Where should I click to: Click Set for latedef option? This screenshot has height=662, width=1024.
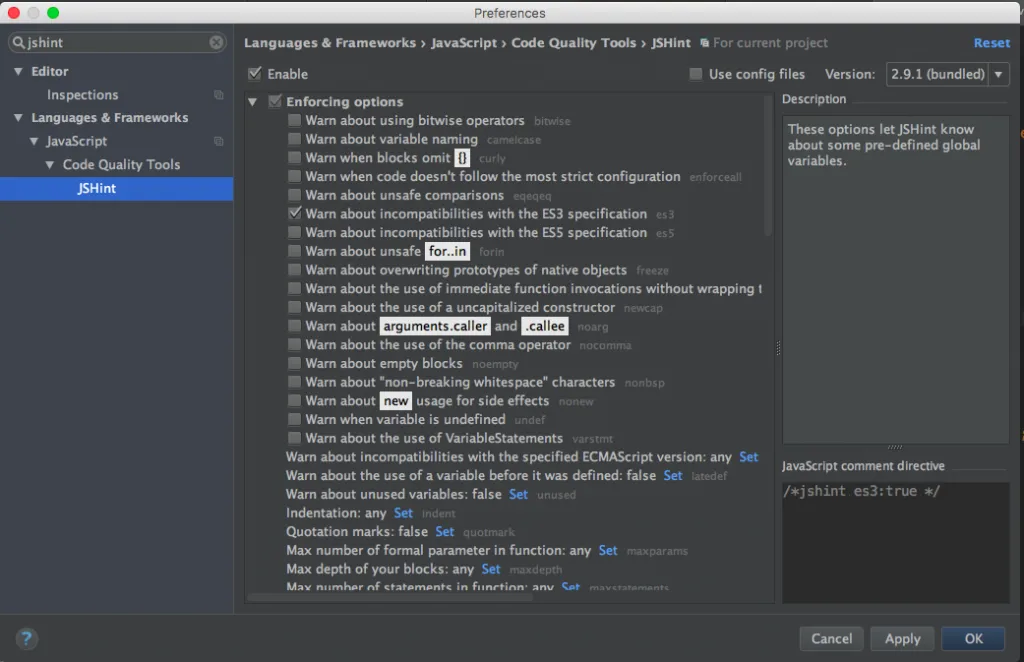pyautogui.click(x=673, y=475)
